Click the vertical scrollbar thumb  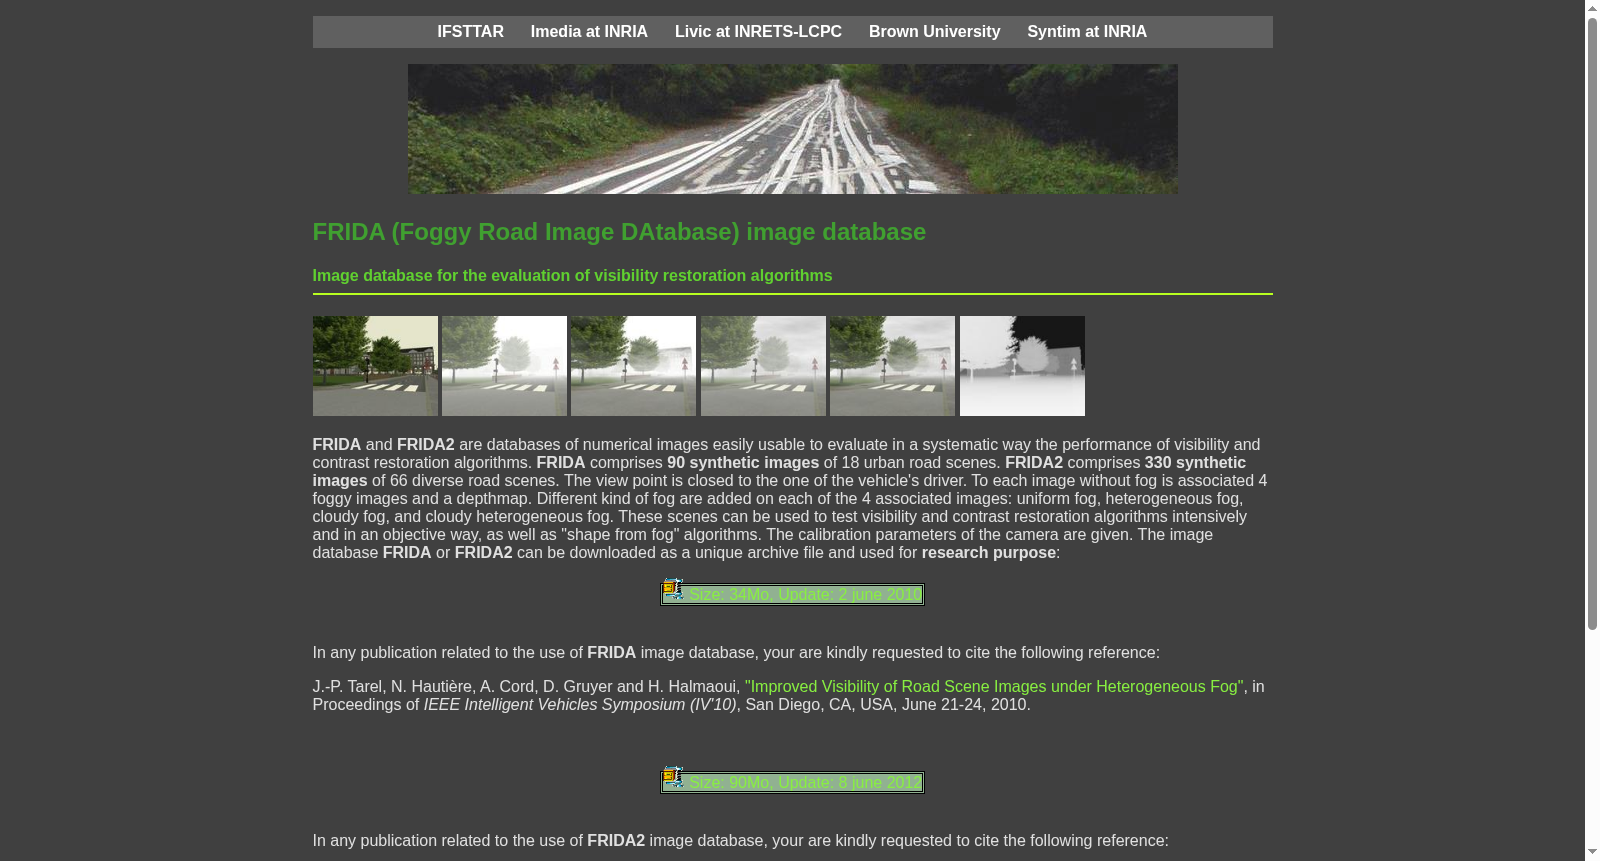tap(1592, 324)
